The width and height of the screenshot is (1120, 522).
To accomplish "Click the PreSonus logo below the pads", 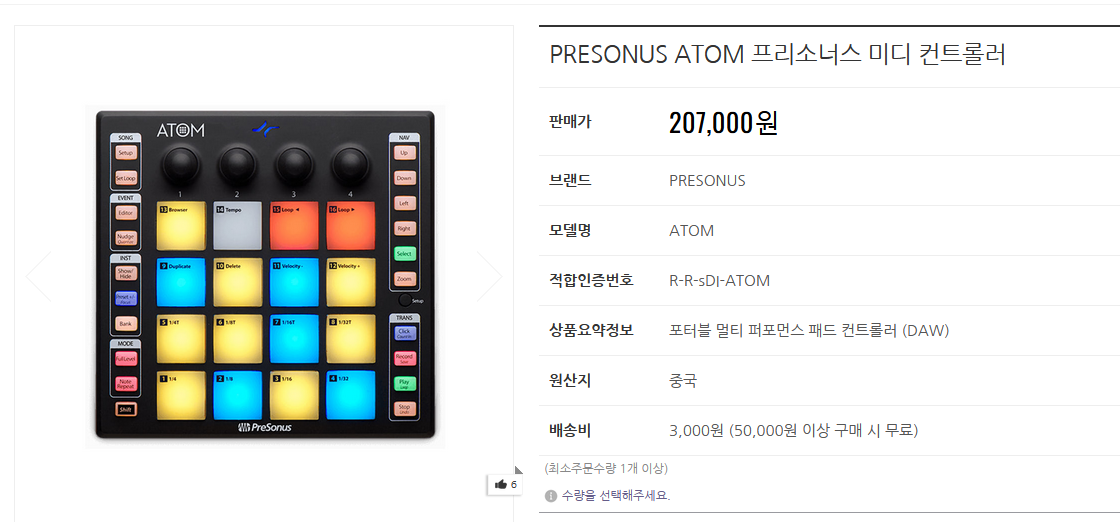I will pyautogui.click(x=265, y=427).
